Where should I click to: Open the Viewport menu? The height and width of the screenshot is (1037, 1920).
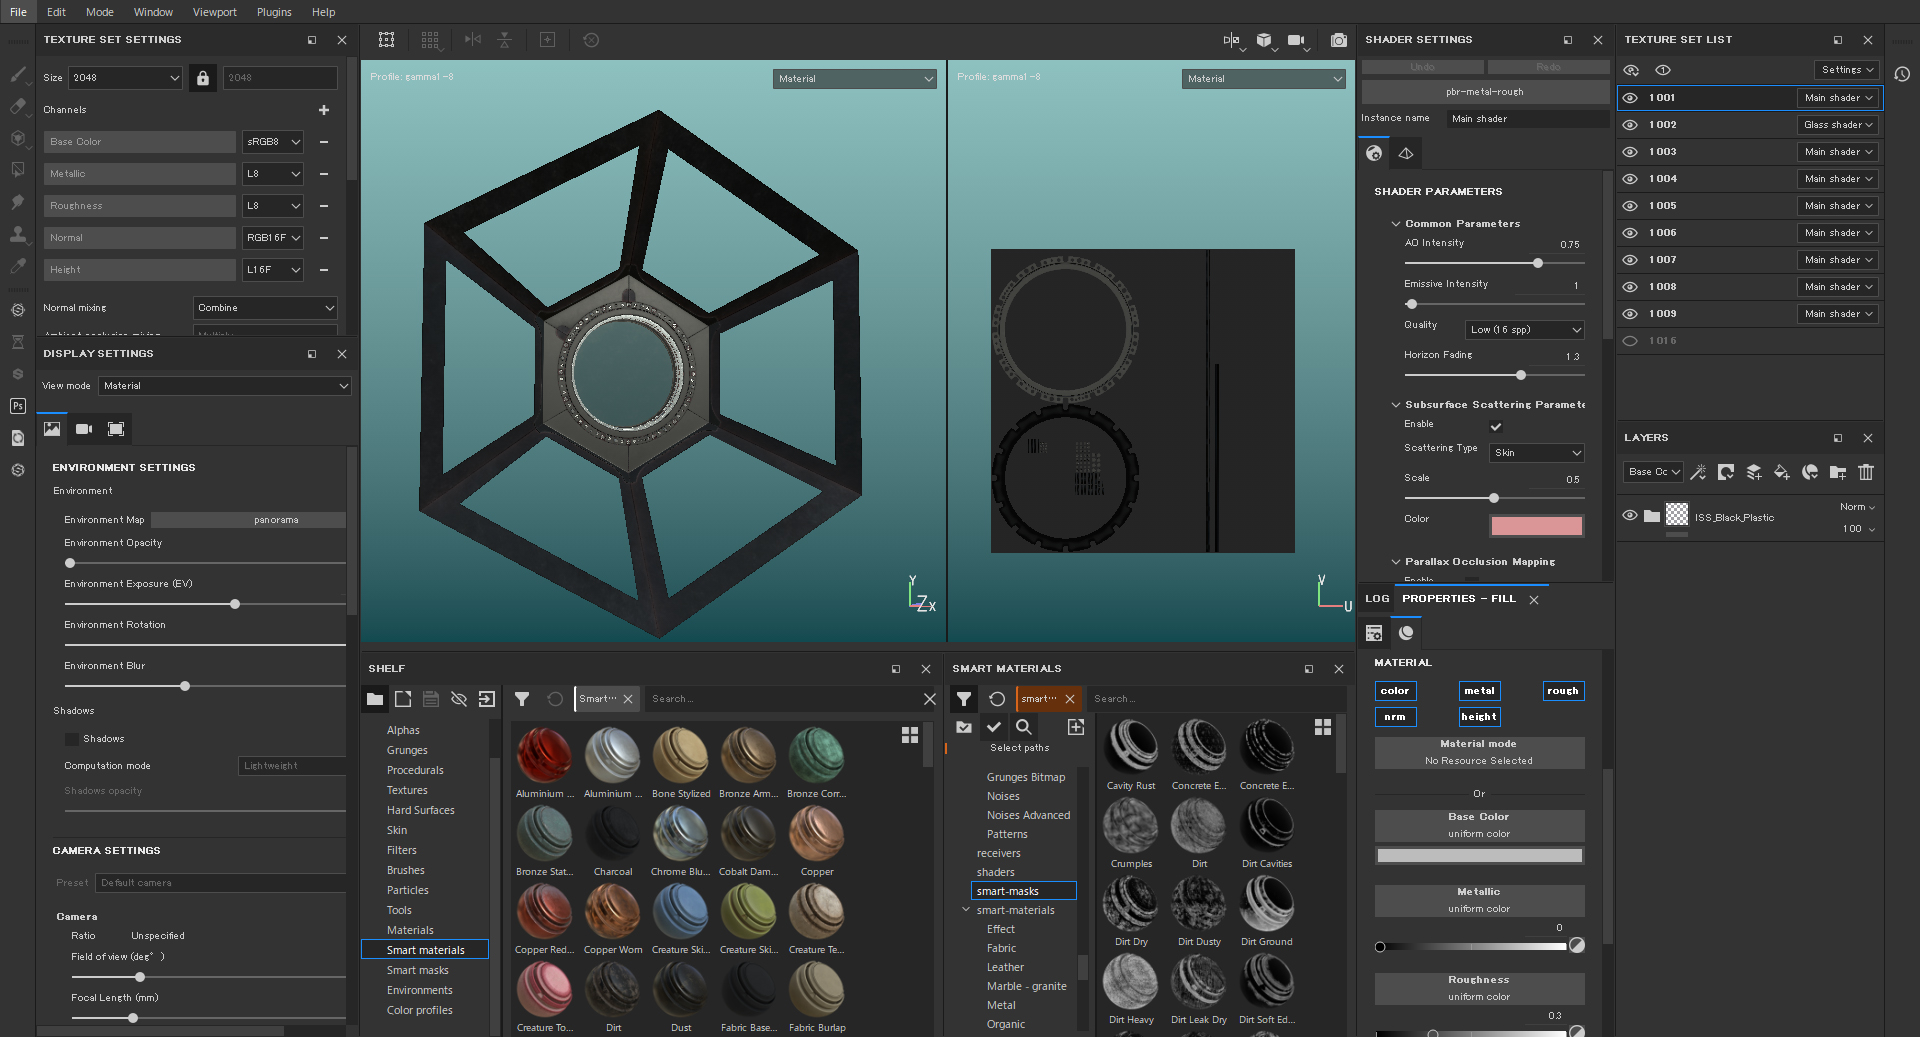[215, 12]
